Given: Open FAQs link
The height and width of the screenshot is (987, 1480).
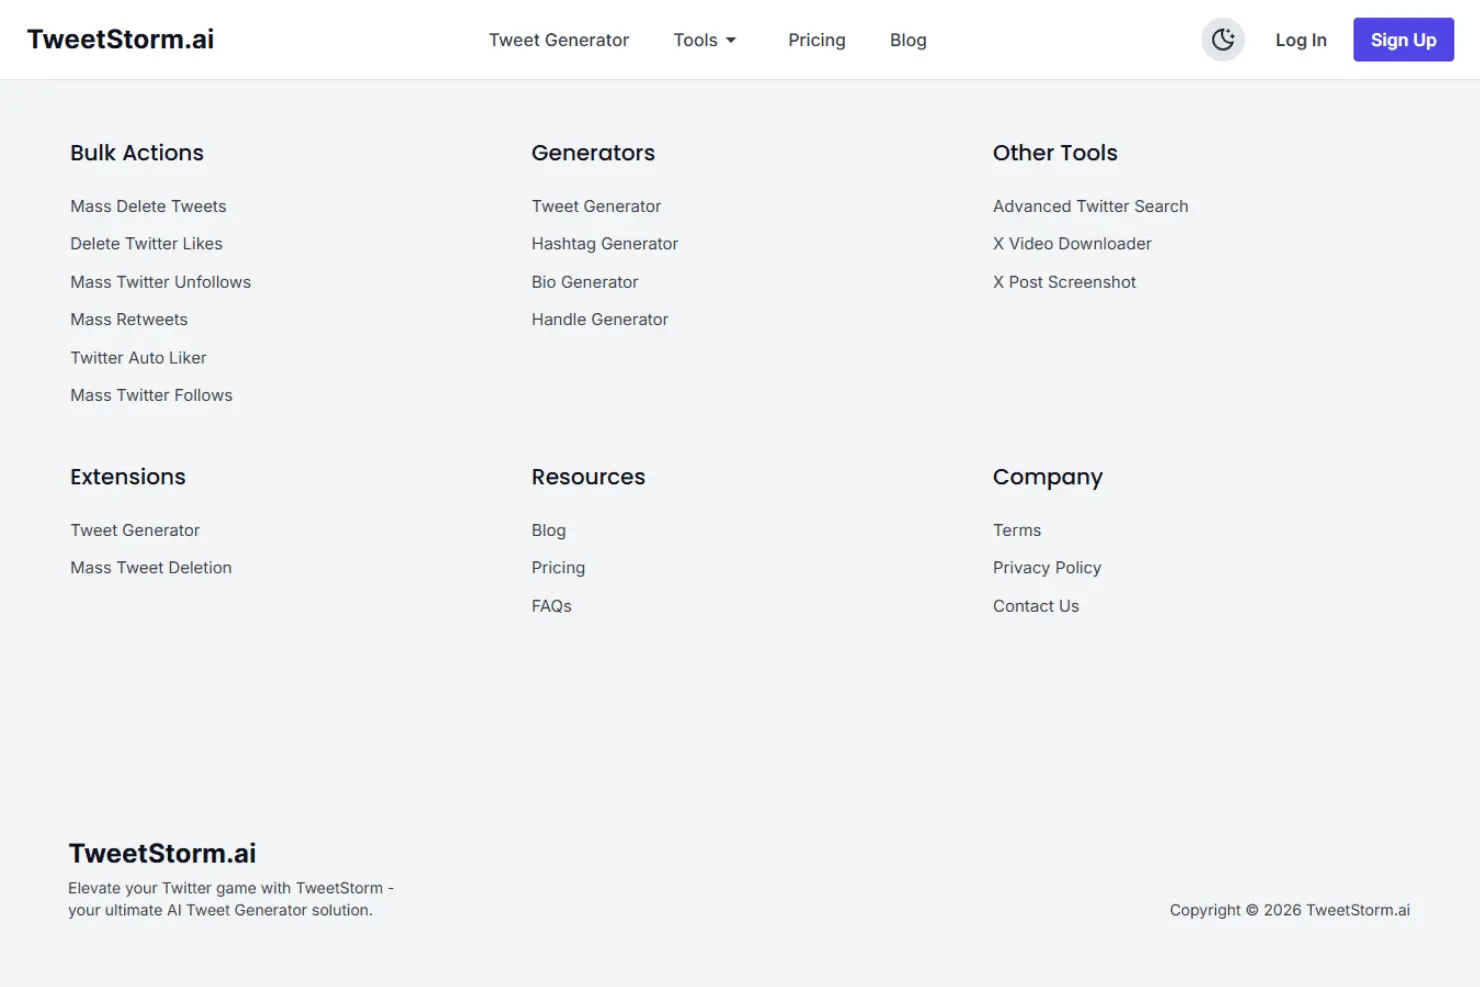Looking at the screenshot, I should (x=551, y=606).
